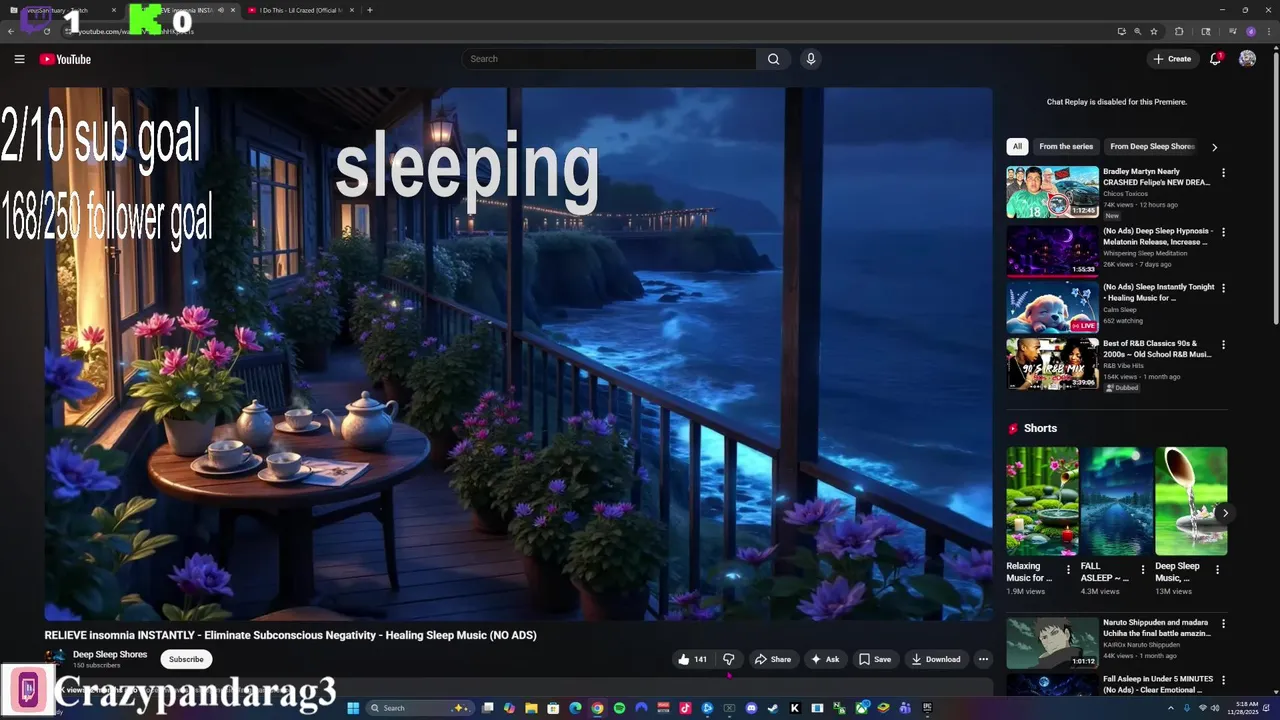Open Deep Sleep Shores channel name

coord(110,654)
